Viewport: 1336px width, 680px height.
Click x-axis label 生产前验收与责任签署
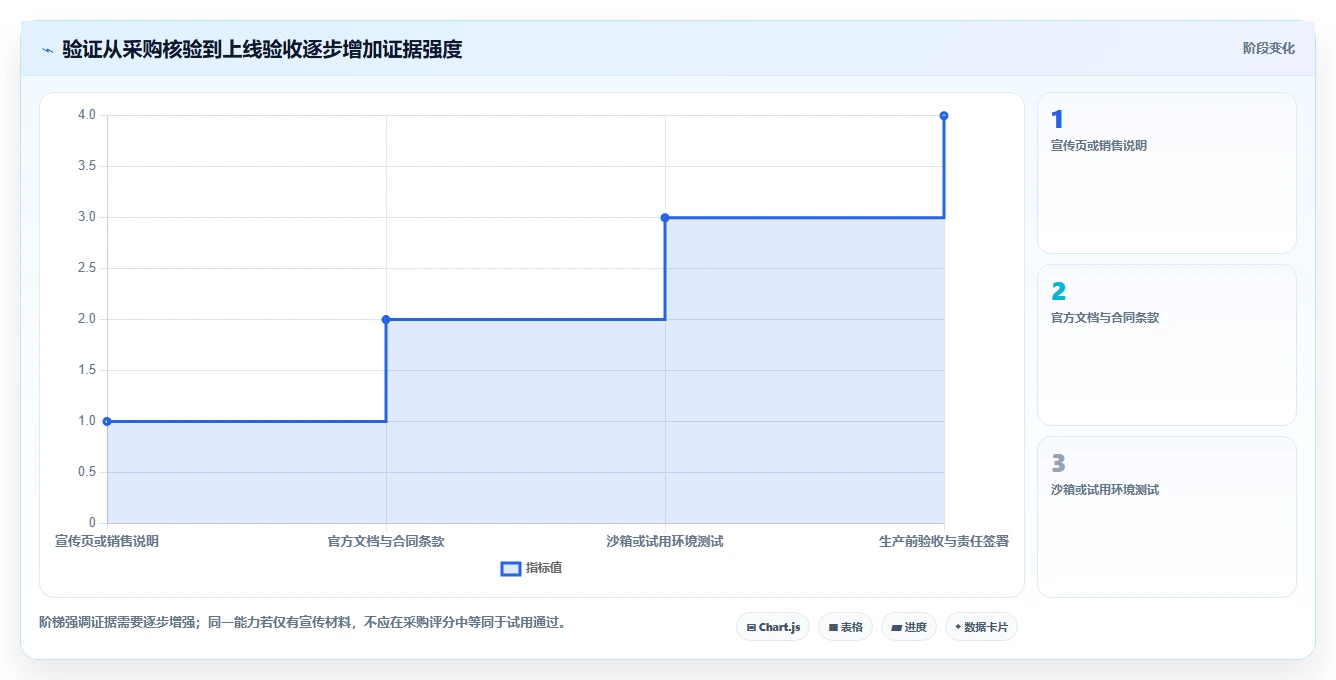tap(944, 541)
